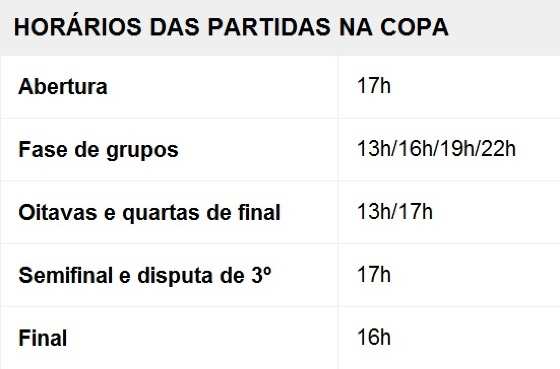560x369 pixels.
Task: Select the Fase de grupos label
Action: coord(99,150)
